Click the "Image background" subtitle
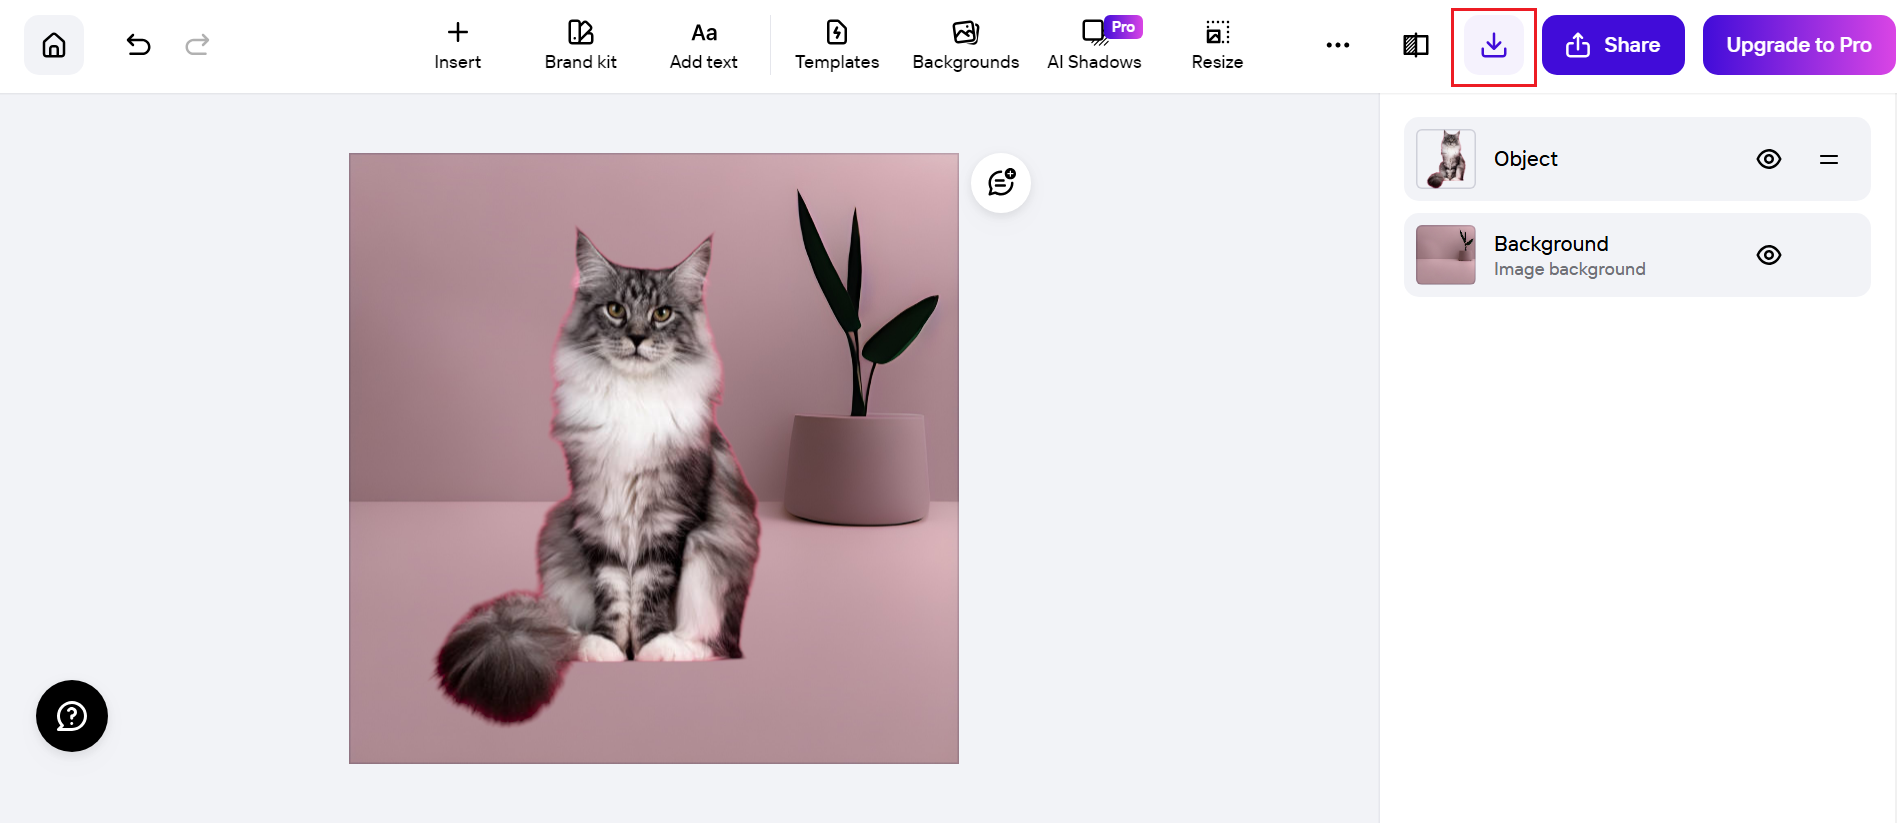 pyautogui.click(x=1569, y=269)
